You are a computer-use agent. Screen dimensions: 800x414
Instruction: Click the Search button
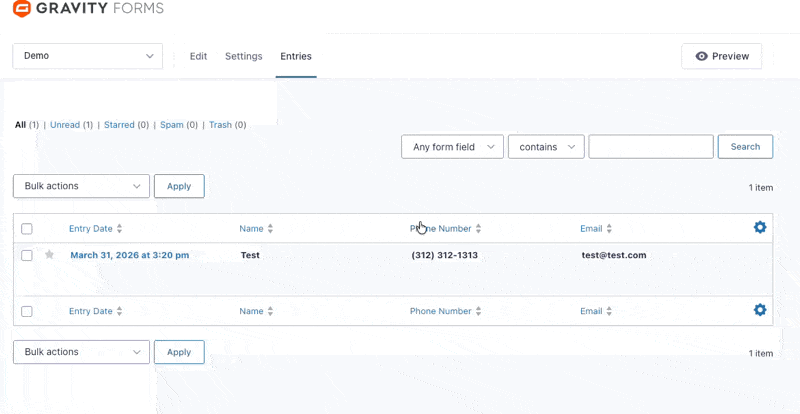click(745, 147)
